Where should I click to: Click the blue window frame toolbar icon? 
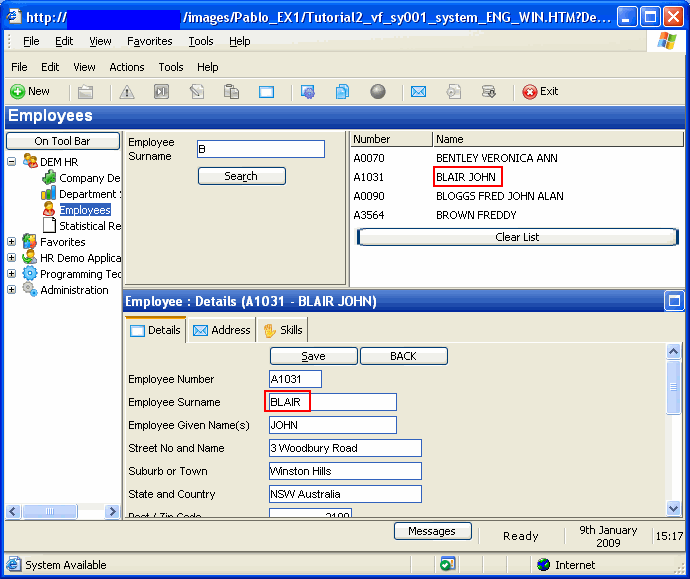click(266, 92)
